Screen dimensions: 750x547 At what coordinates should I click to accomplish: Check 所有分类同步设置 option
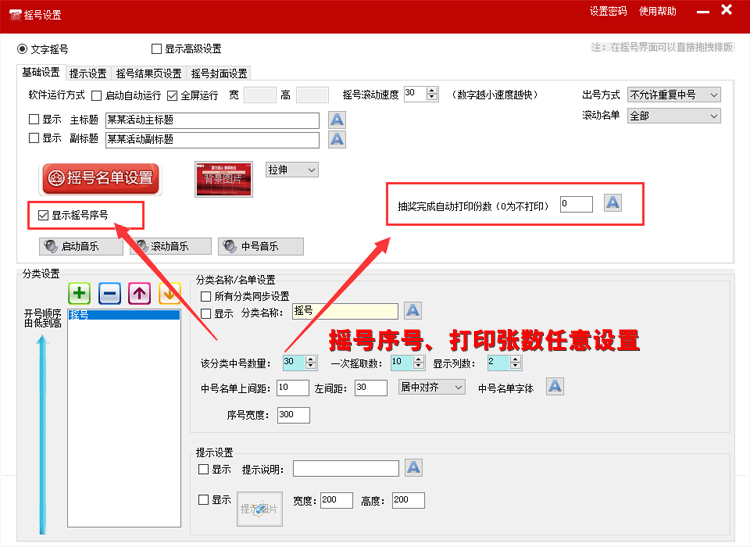pyautogui.click(x=206, y=296)
